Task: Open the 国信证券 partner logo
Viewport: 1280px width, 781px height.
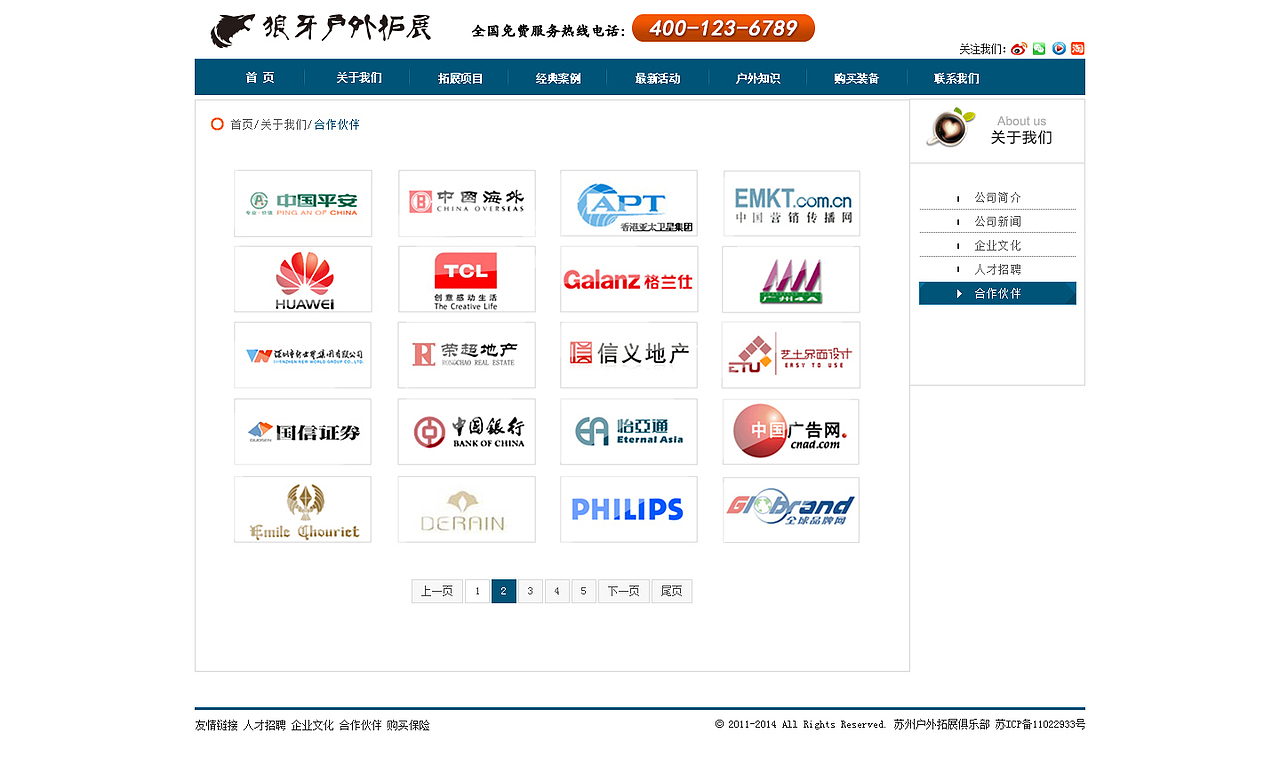Action: (303, 432)
